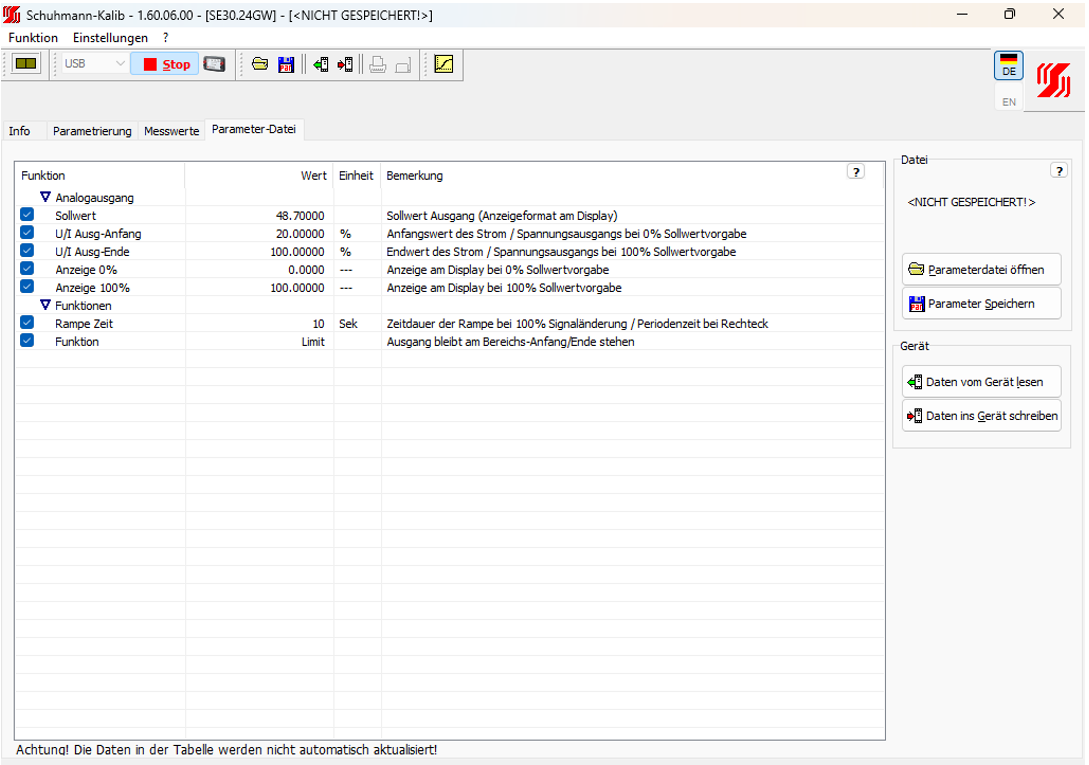Click the Schuhmann-Kalib title bar app icon

tap(11, 15)
